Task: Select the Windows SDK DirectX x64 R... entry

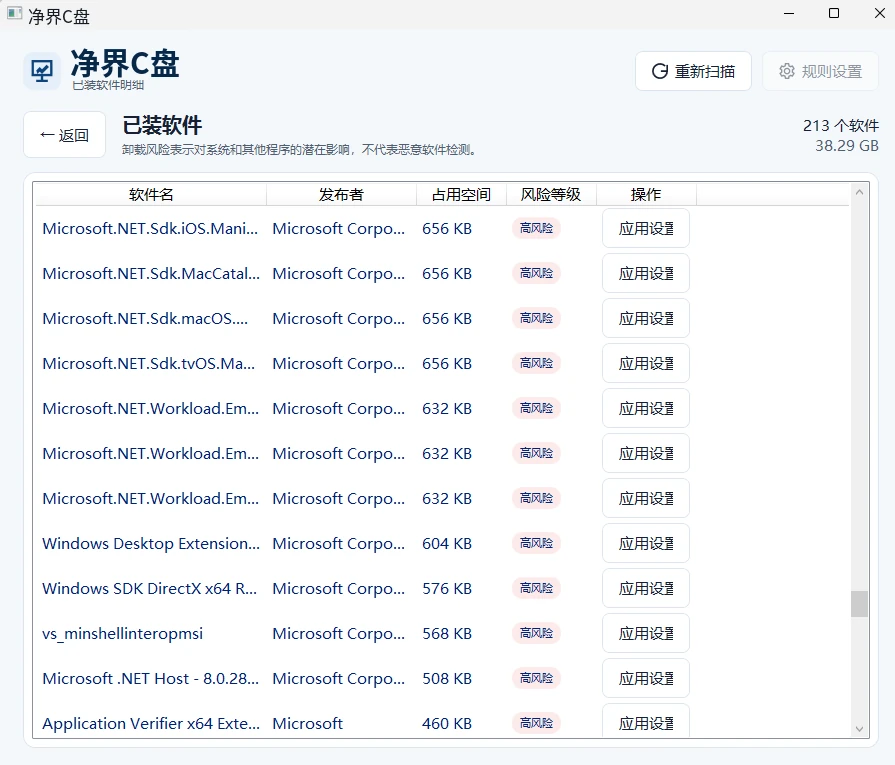Action: 150,589
